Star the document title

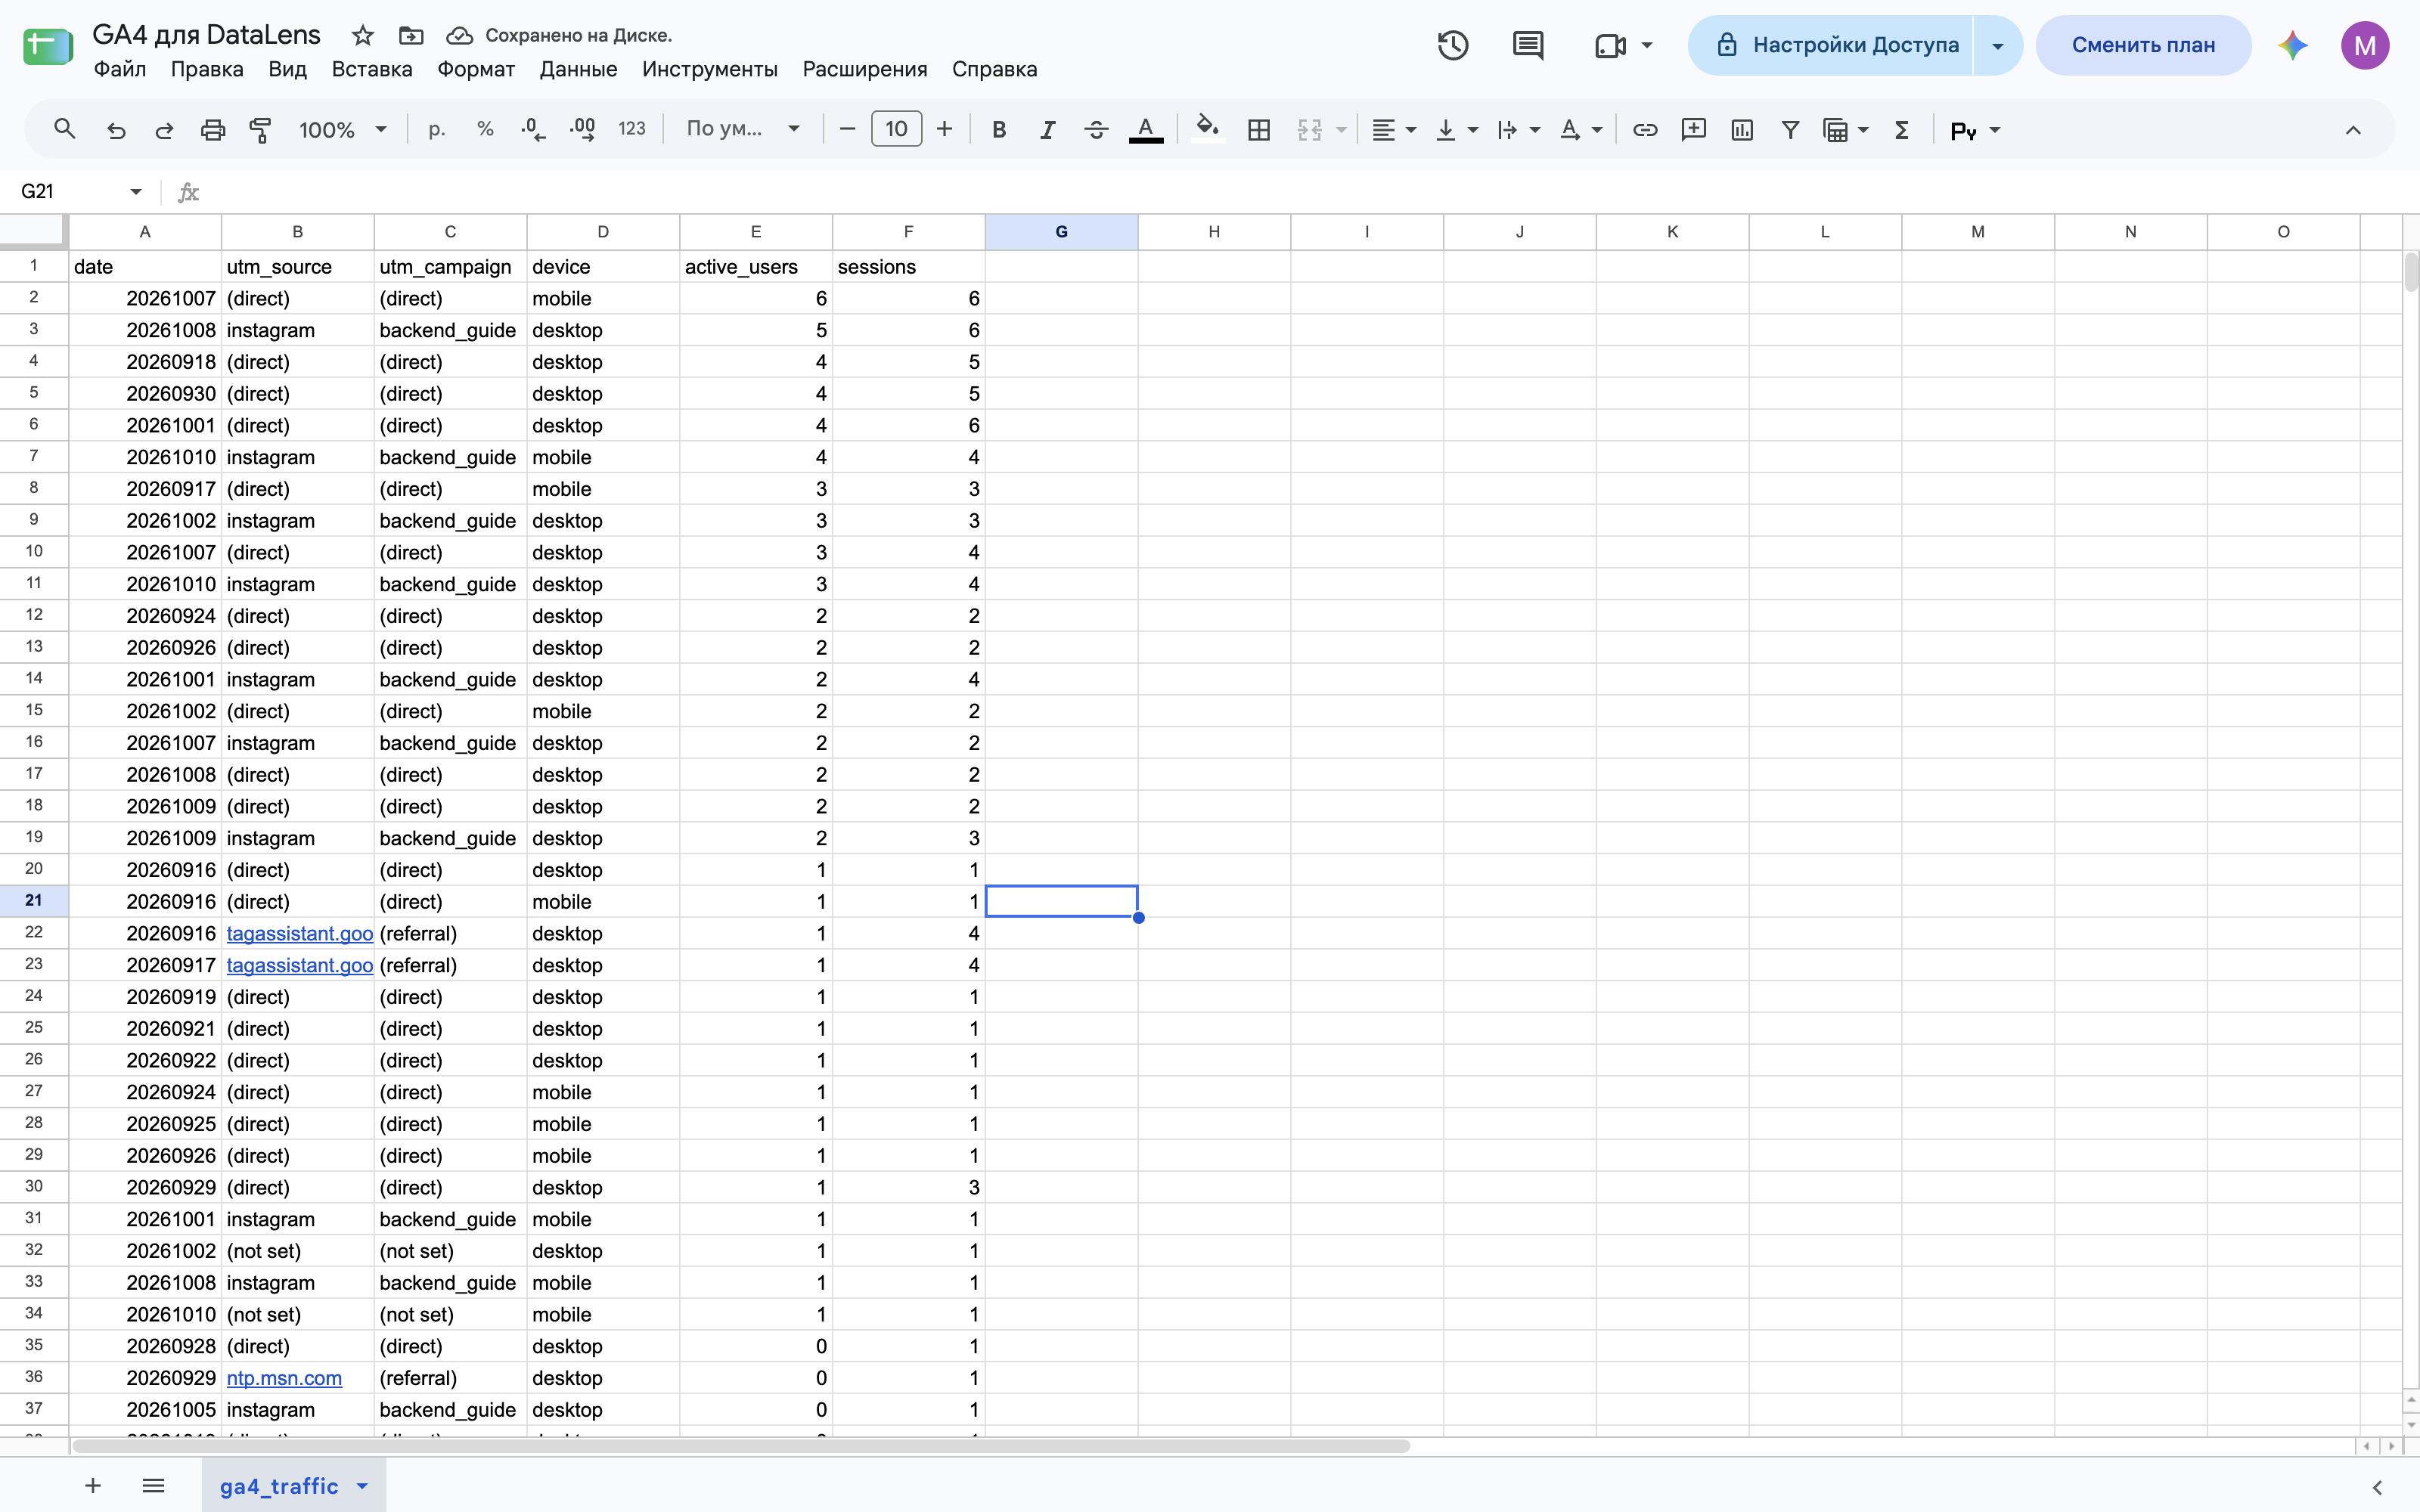coord(363,36)
